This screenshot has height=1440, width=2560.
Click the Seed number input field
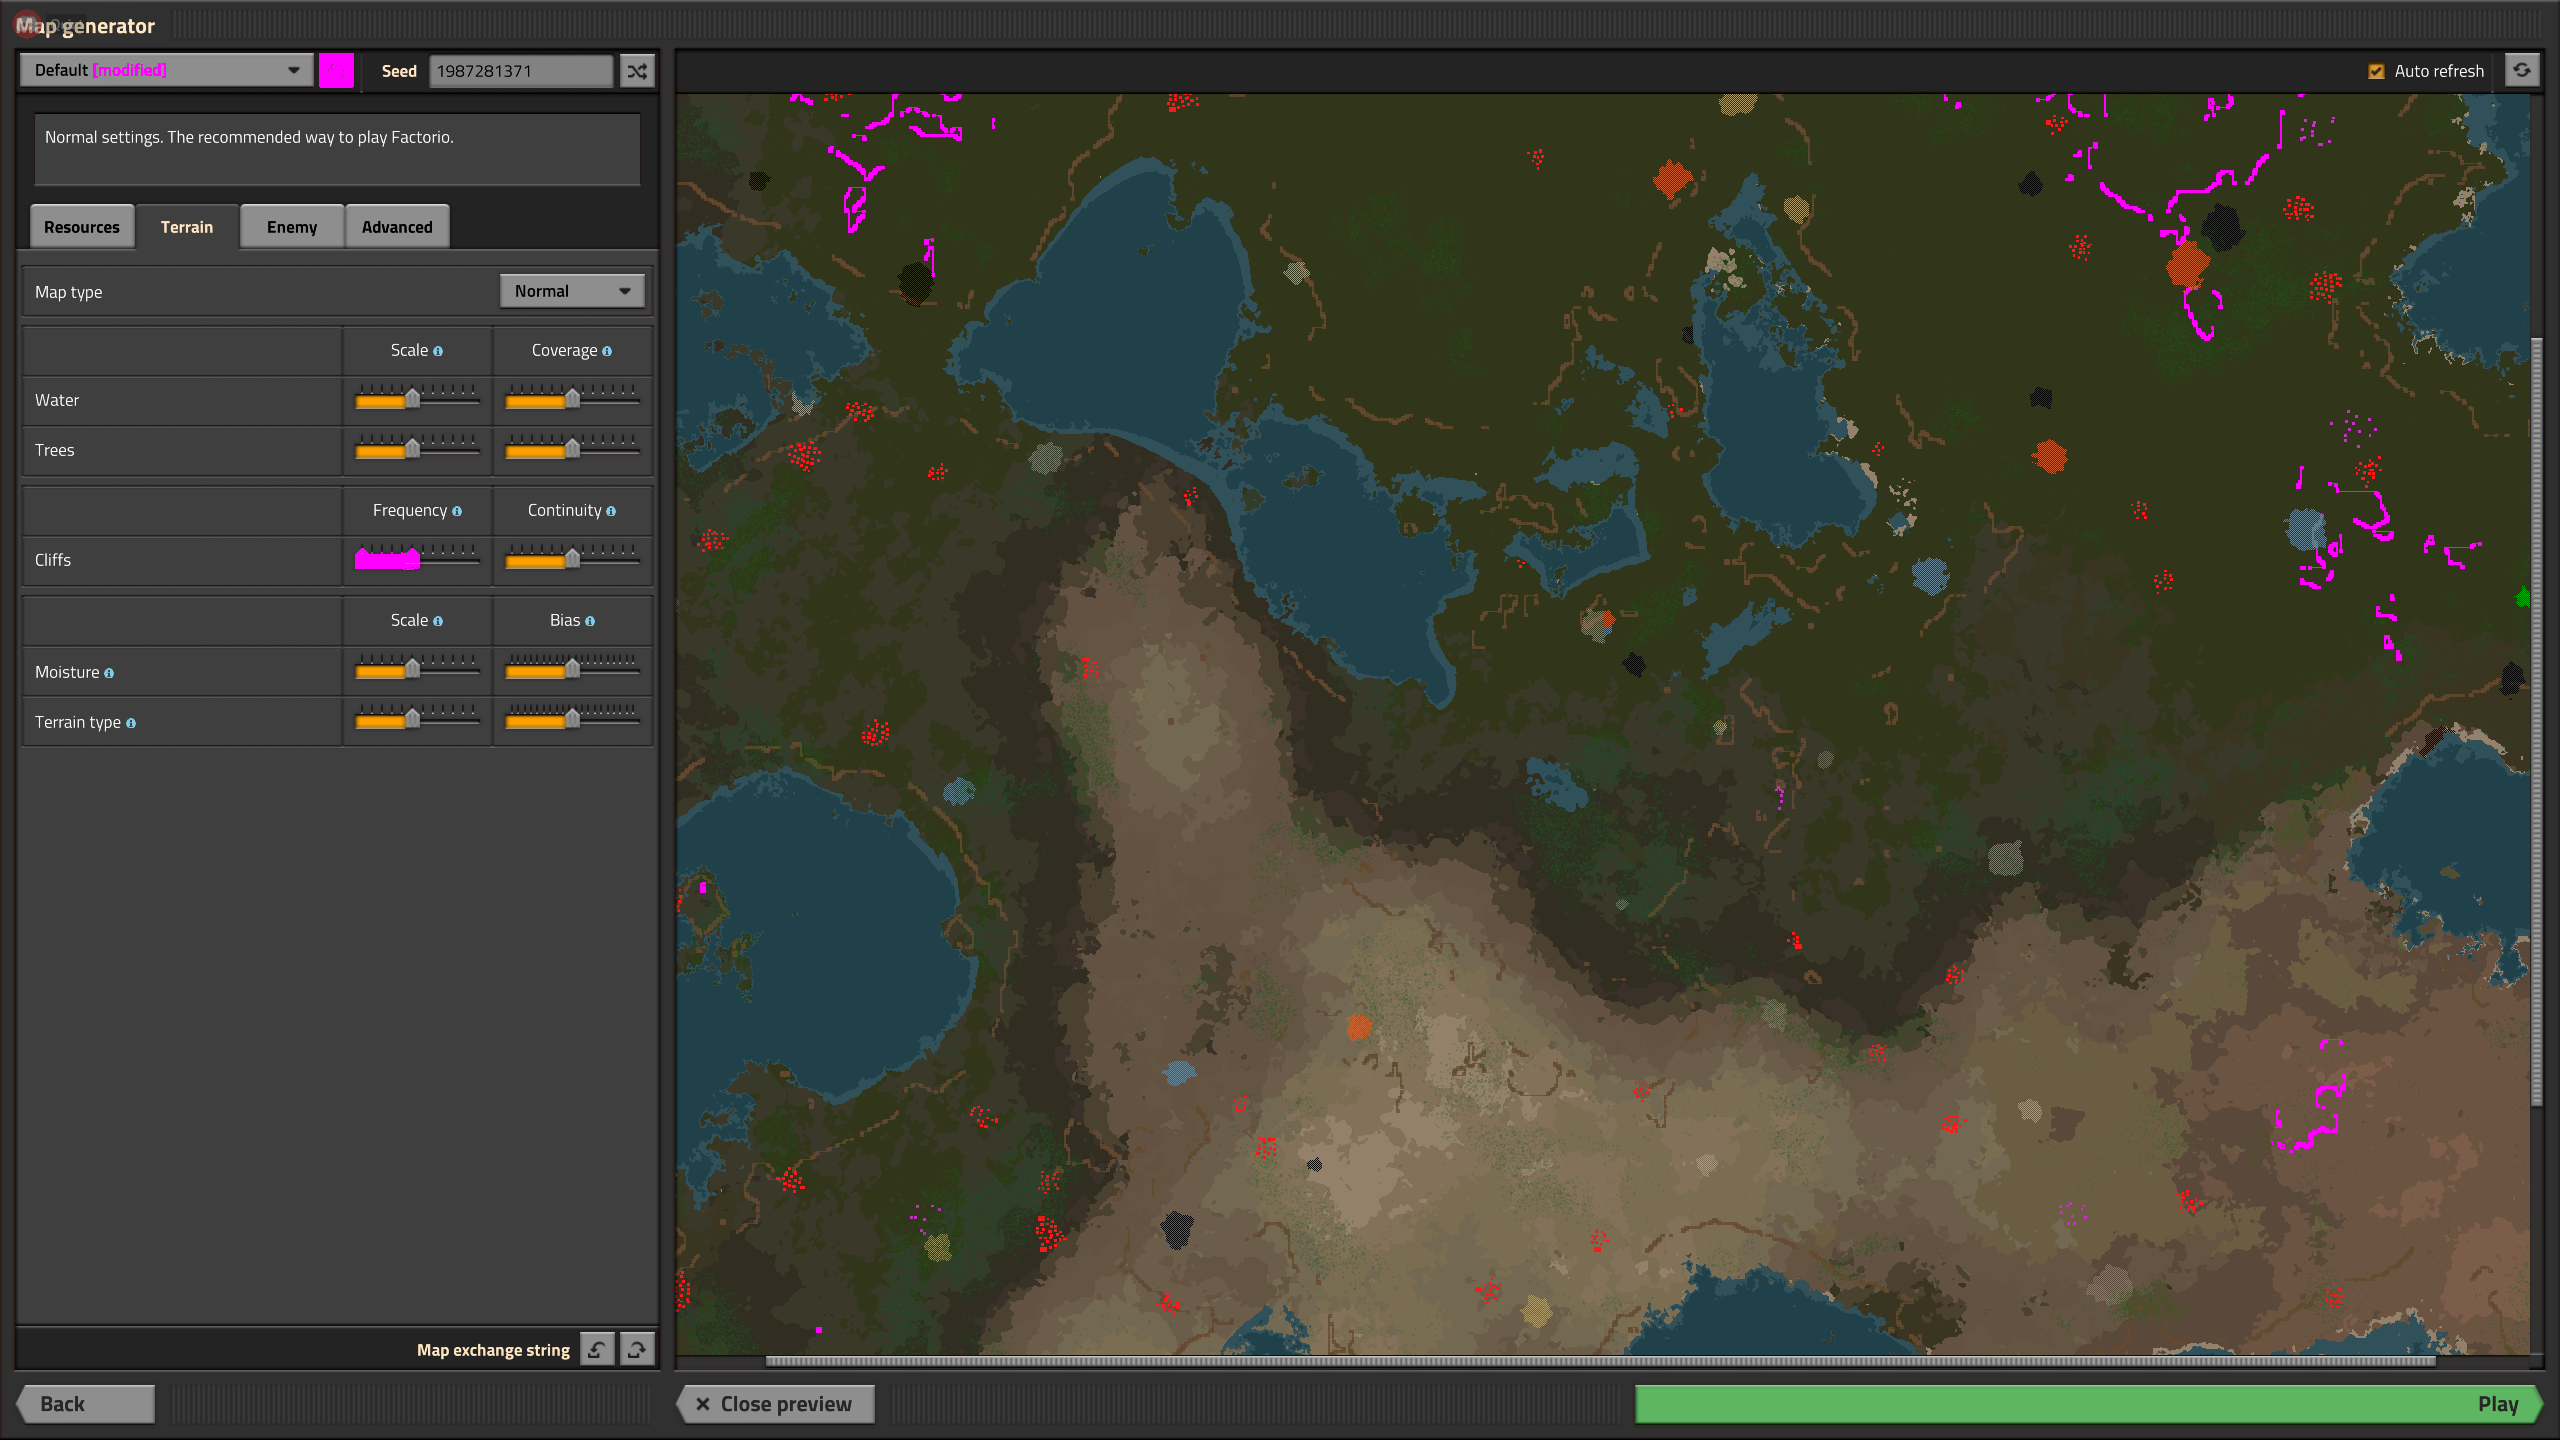tap(521, 71)
